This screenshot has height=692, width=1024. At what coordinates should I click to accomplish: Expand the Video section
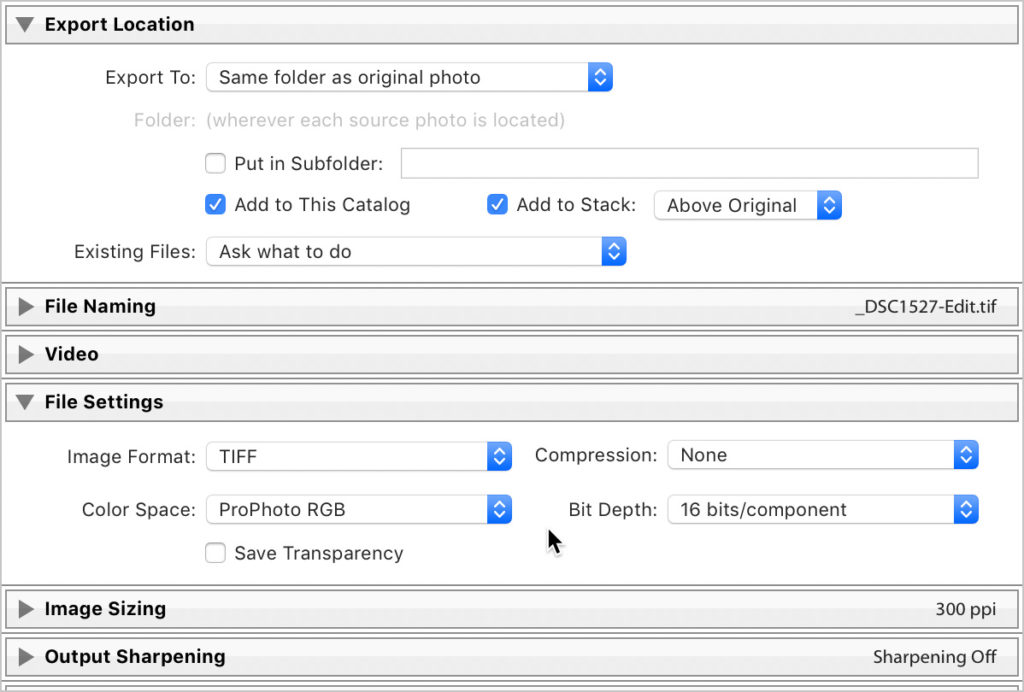tap(26, 354)
